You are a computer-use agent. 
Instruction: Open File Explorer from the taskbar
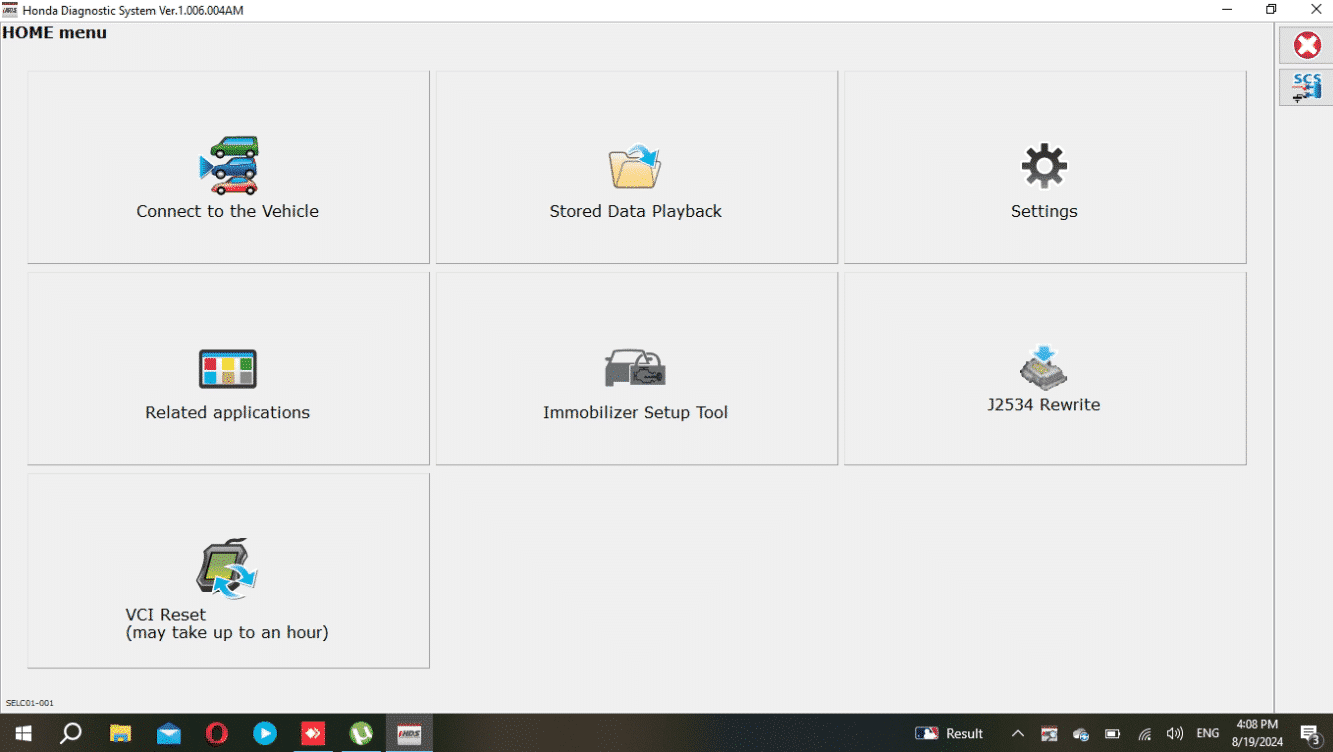[x=120, y=733]
